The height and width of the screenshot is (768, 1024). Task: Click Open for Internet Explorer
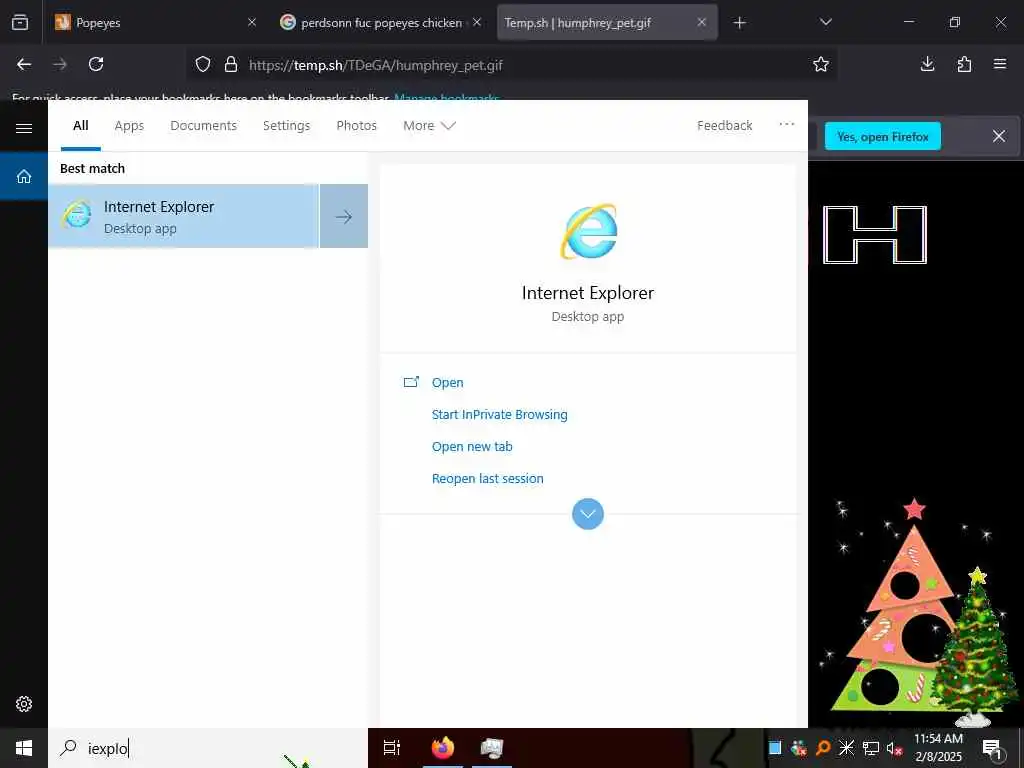pos(447,383)
